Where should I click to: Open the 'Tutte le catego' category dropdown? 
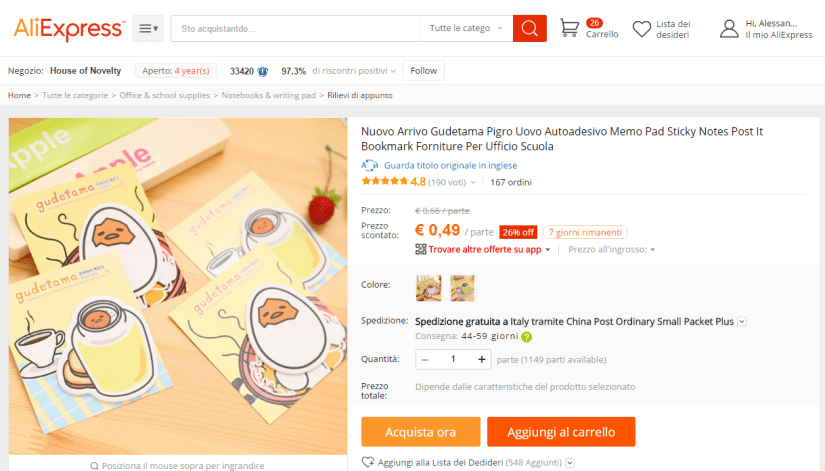(466, 28)
